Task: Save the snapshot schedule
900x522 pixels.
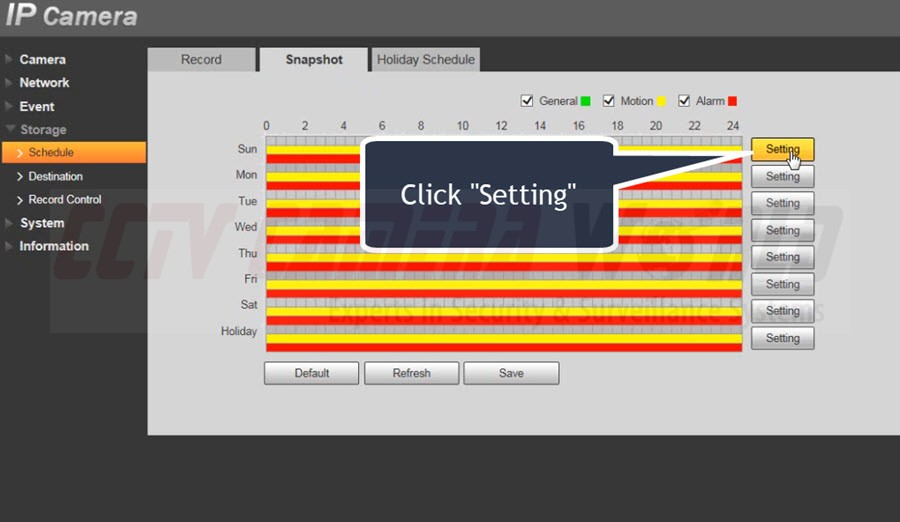Action: coord(511,373)
